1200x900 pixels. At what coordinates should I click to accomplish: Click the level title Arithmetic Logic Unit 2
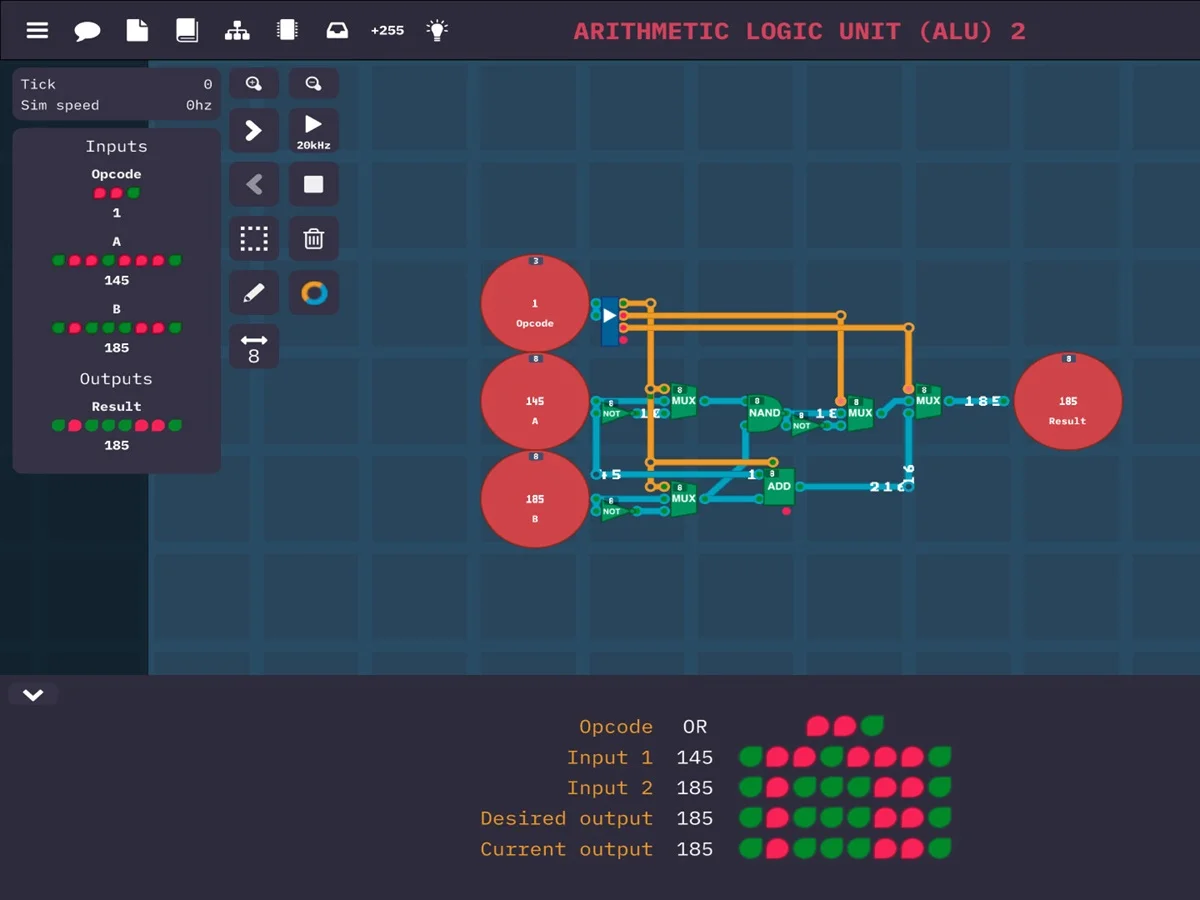(800, 31)
